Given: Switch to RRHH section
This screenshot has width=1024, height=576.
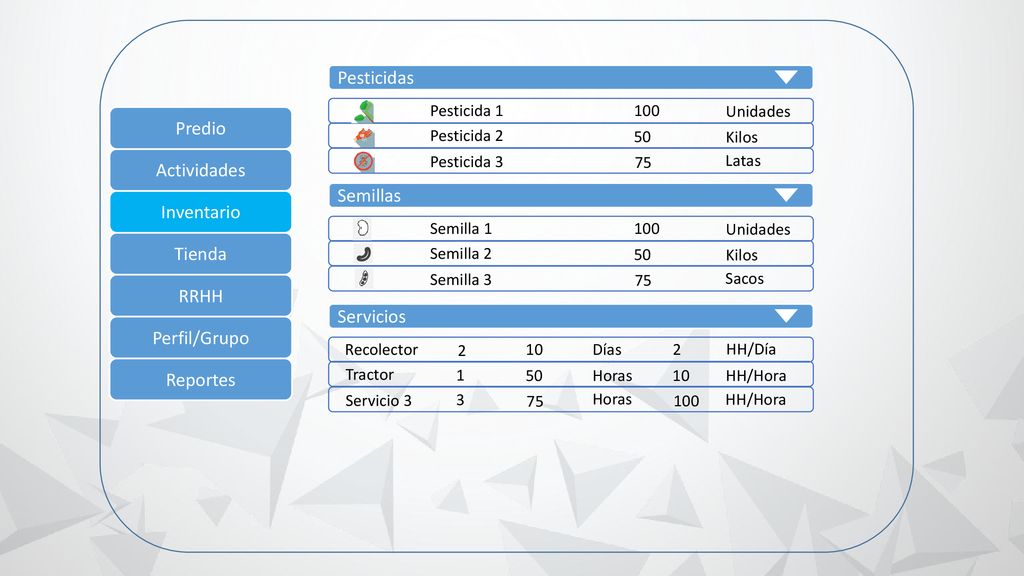Looking at the screenshot, I should coord(200,296).
